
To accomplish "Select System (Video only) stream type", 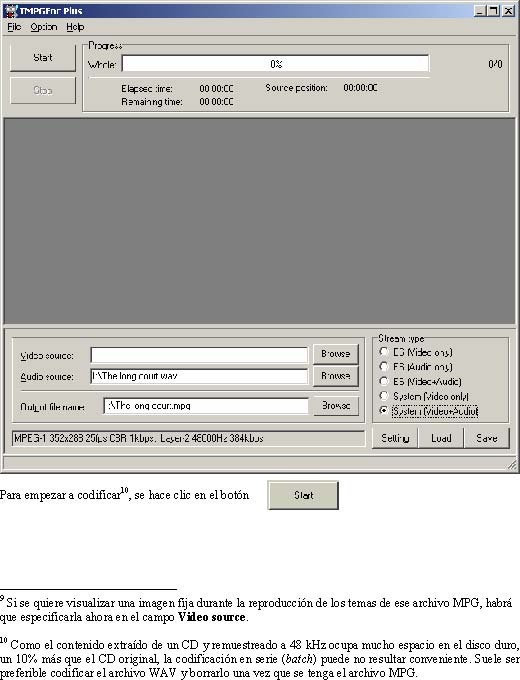I will (x=424, y=396).
